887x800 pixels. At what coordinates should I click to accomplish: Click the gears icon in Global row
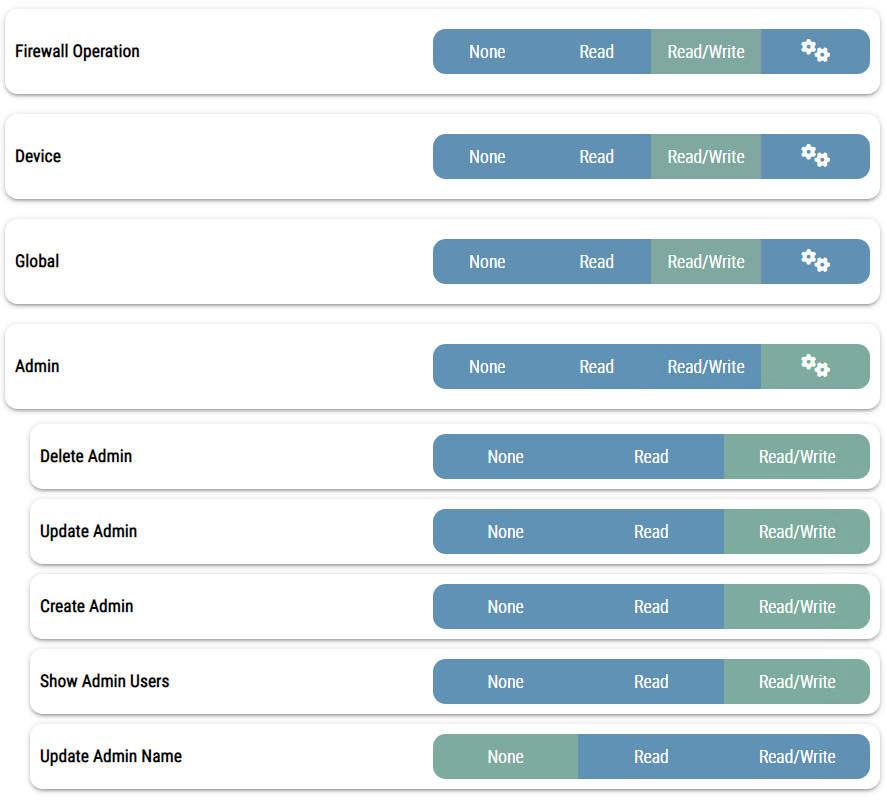815,261
